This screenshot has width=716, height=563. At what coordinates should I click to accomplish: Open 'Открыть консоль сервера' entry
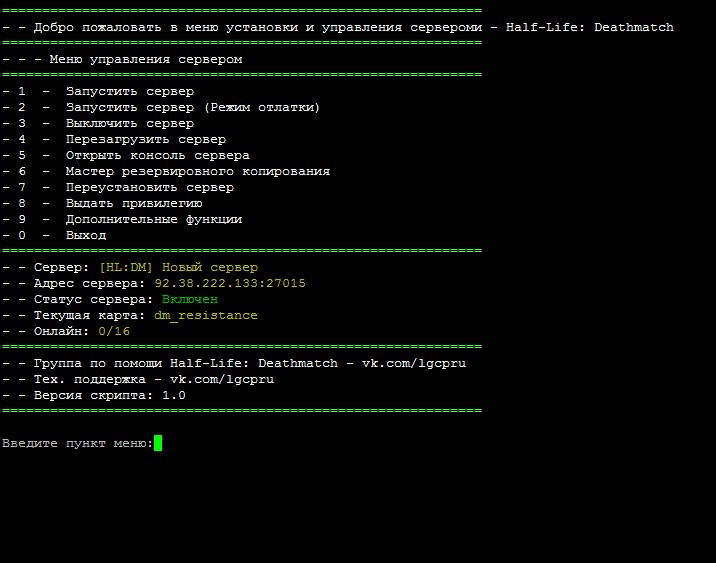(157, 156)
